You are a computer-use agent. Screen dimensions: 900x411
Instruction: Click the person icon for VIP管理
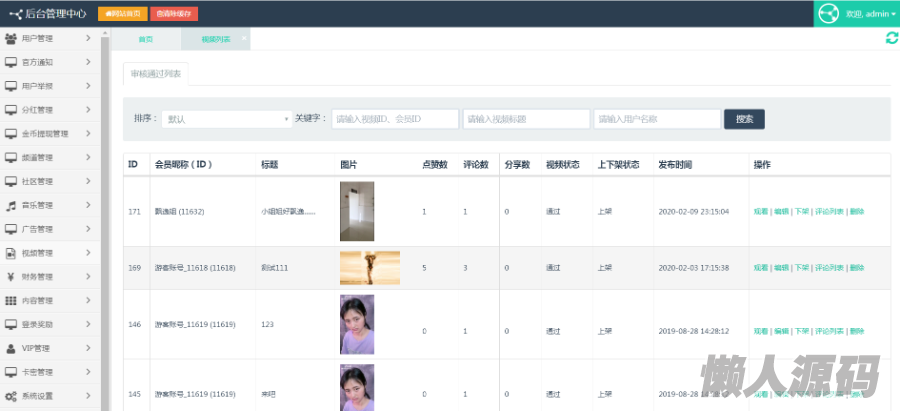tap(11, 348)
